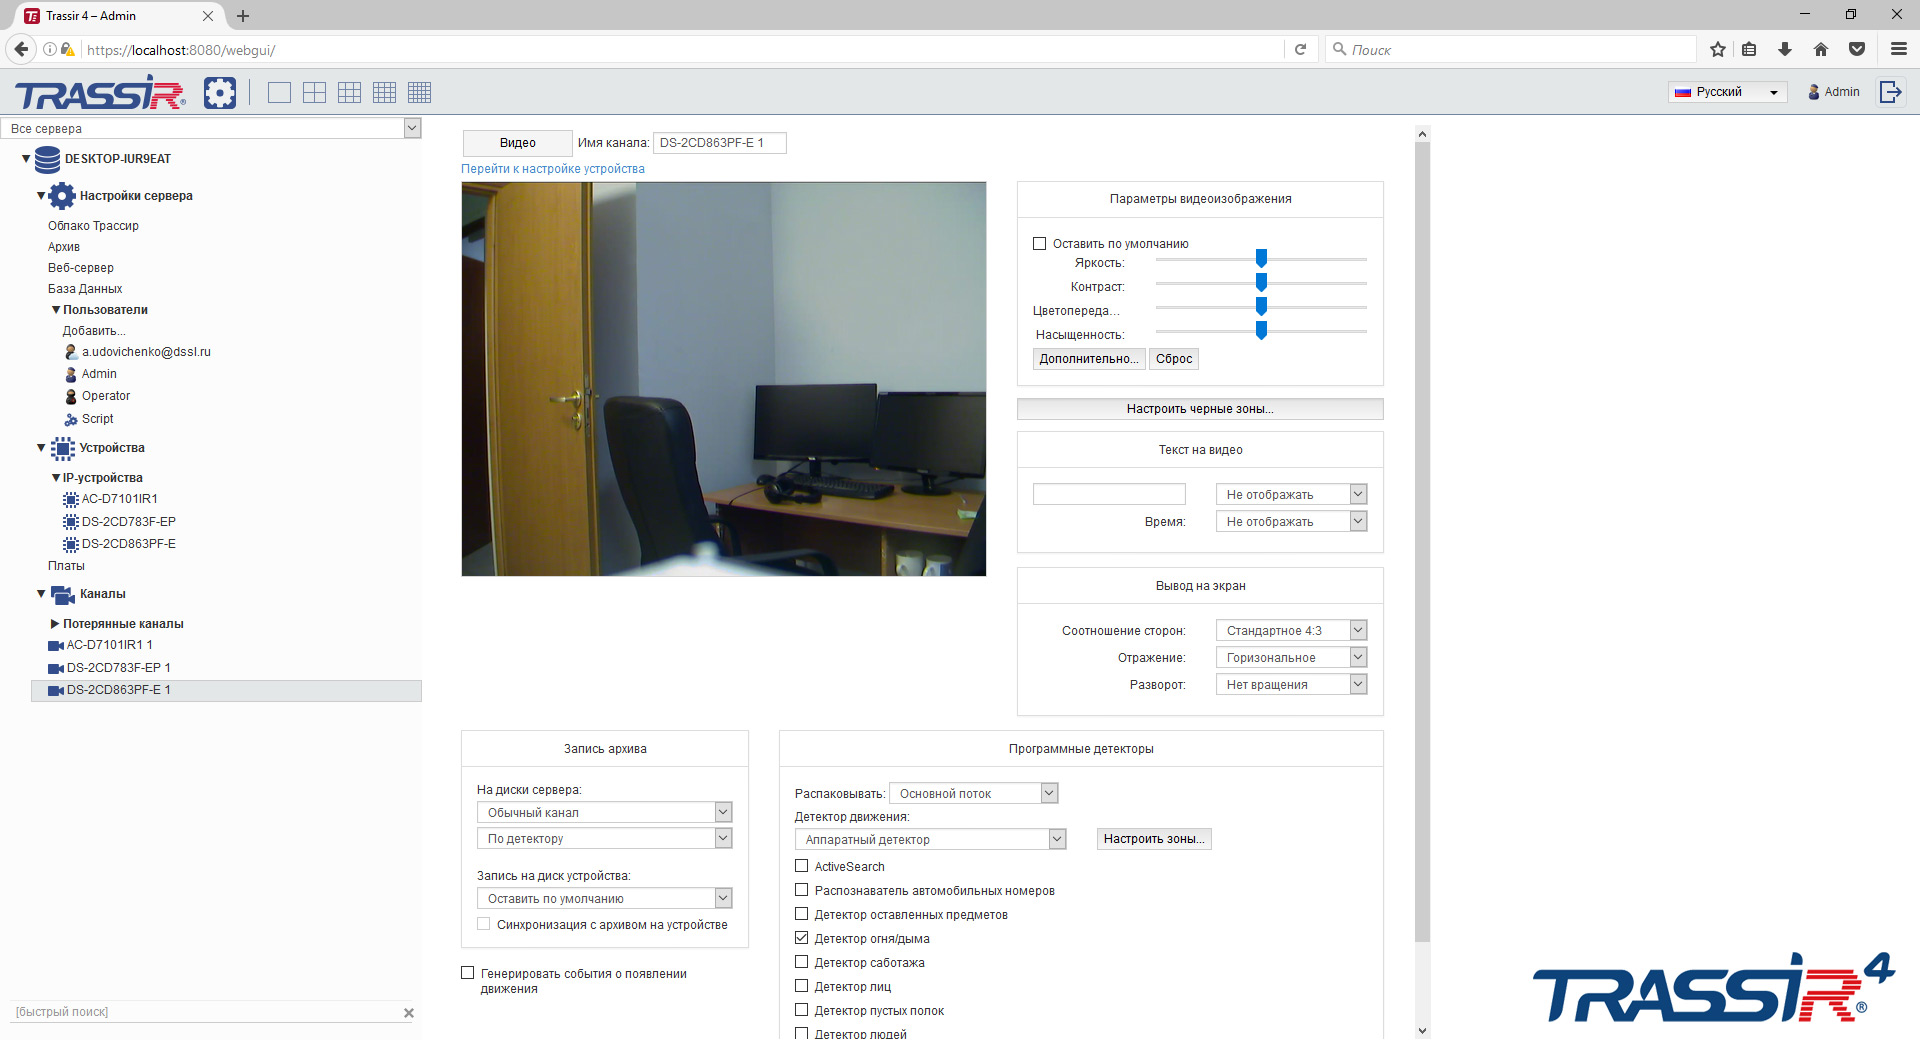This screenshot has height=1040, width=1920.
Task: Enable the ActiveSearch checkbox
Action: click(x=801, y=866)
